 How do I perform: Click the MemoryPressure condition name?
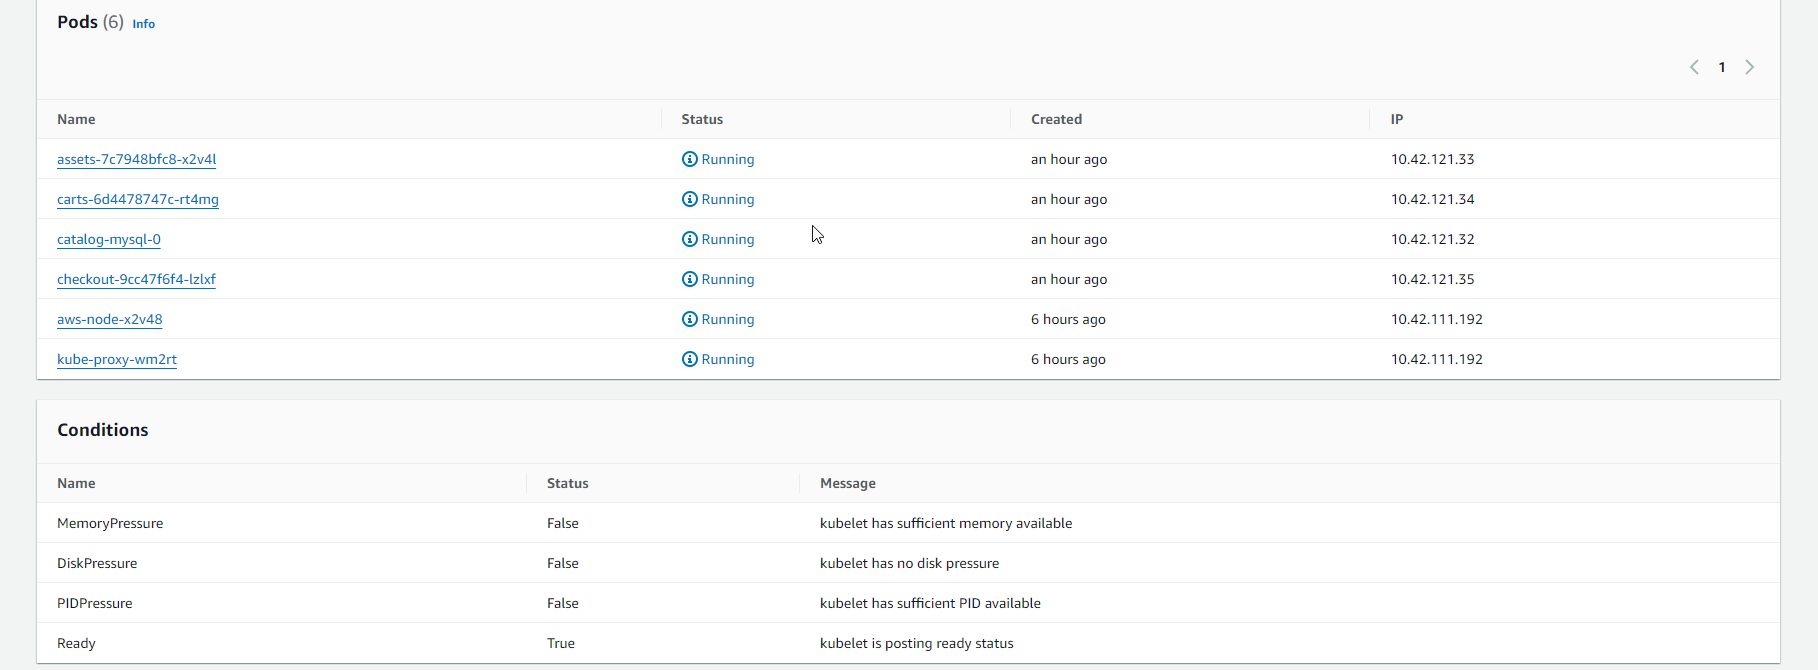(x=110, y=523)
